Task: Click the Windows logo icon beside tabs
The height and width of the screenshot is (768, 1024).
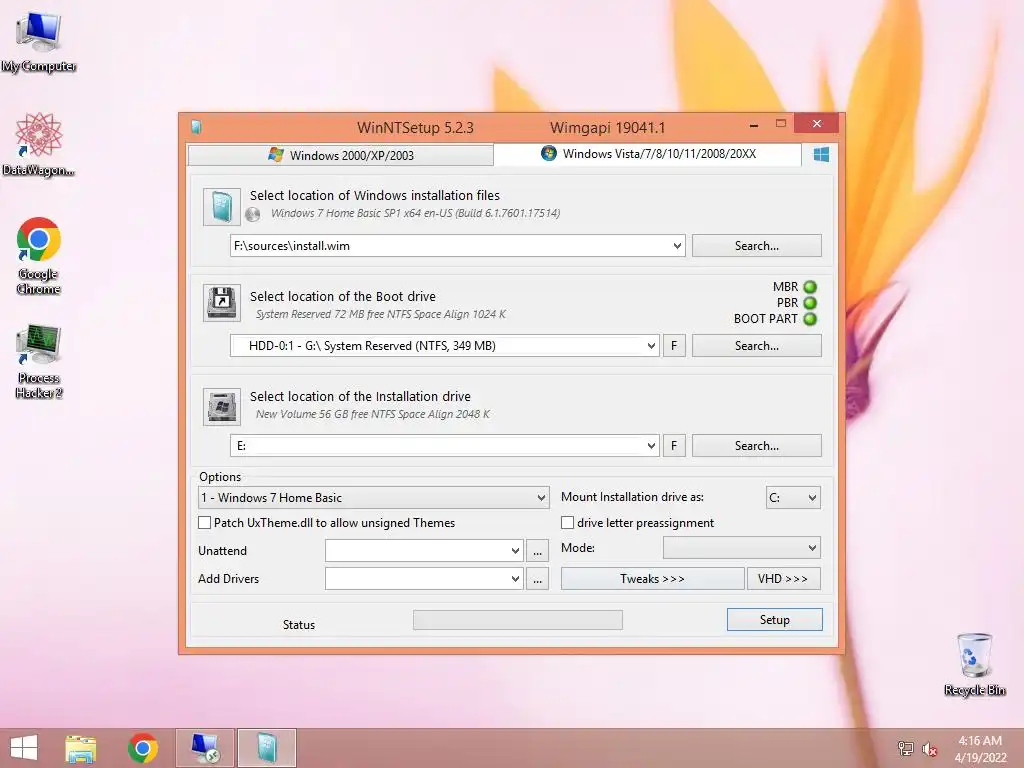Action: click(821, 154)
